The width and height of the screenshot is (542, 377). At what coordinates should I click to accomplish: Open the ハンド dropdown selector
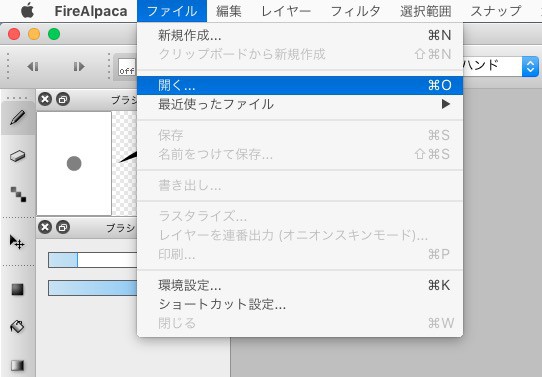coord(501,66)
